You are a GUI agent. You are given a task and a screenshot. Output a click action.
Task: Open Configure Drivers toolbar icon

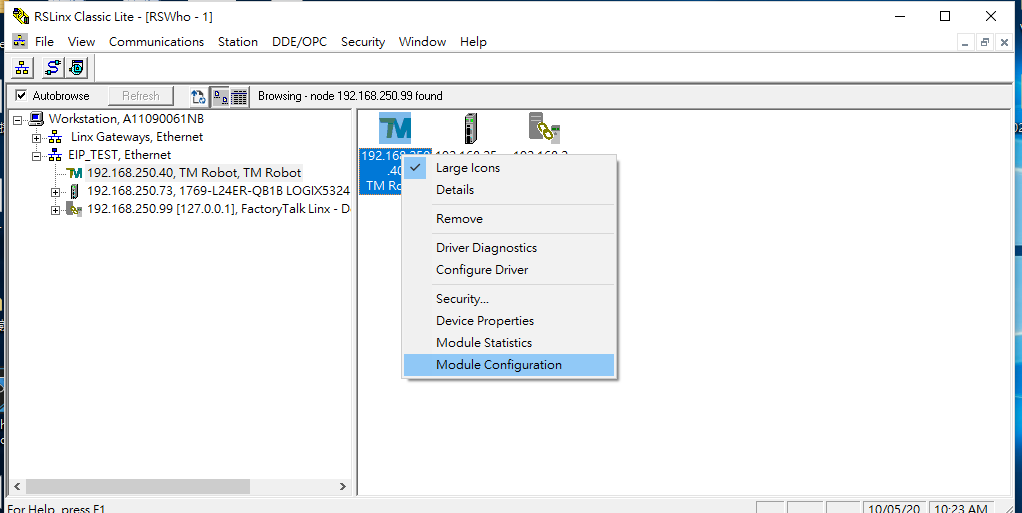52,67
